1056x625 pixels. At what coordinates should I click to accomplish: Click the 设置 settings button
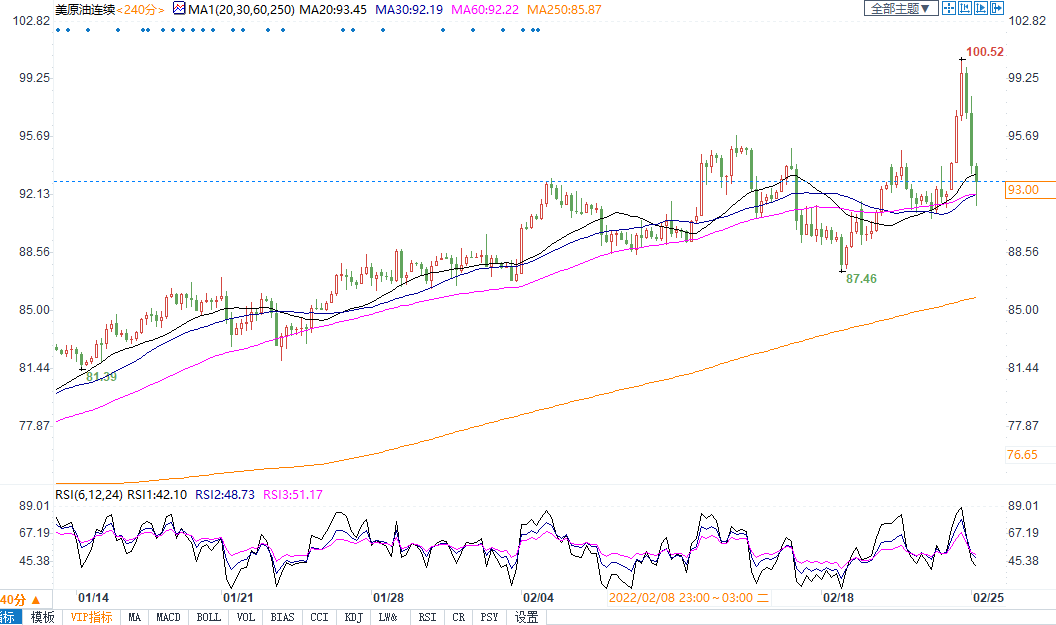tap(526, 617)
